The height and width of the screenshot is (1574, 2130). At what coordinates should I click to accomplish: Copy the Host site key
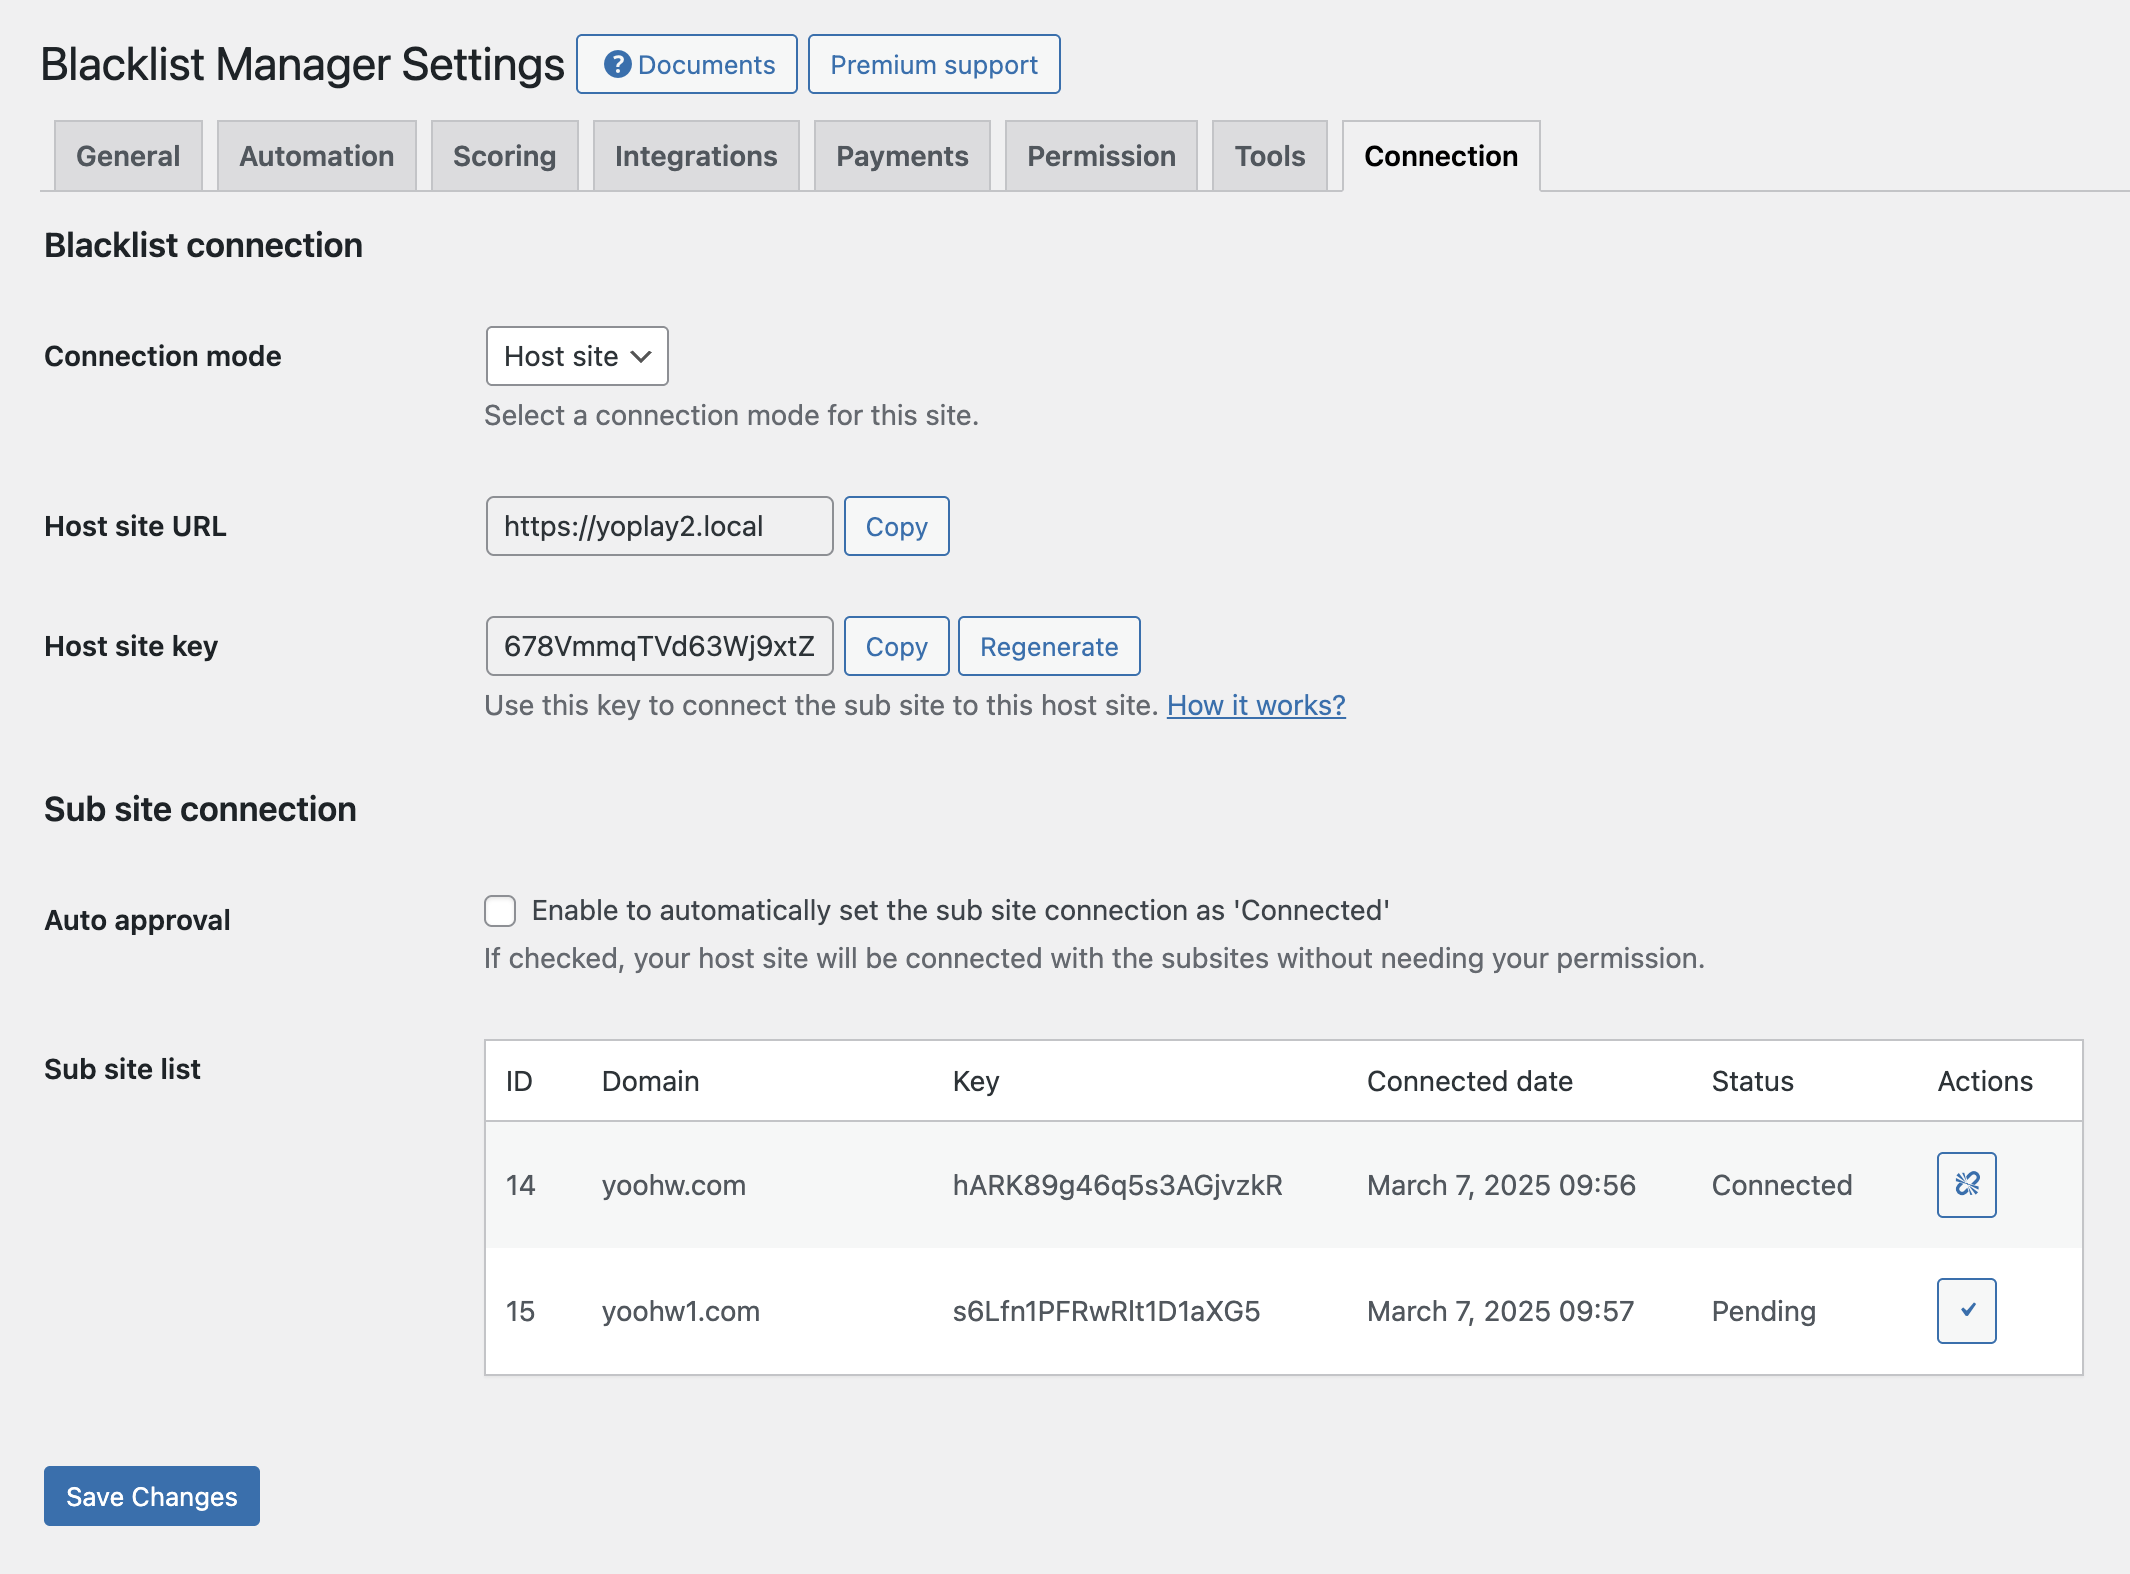[896, 646]
